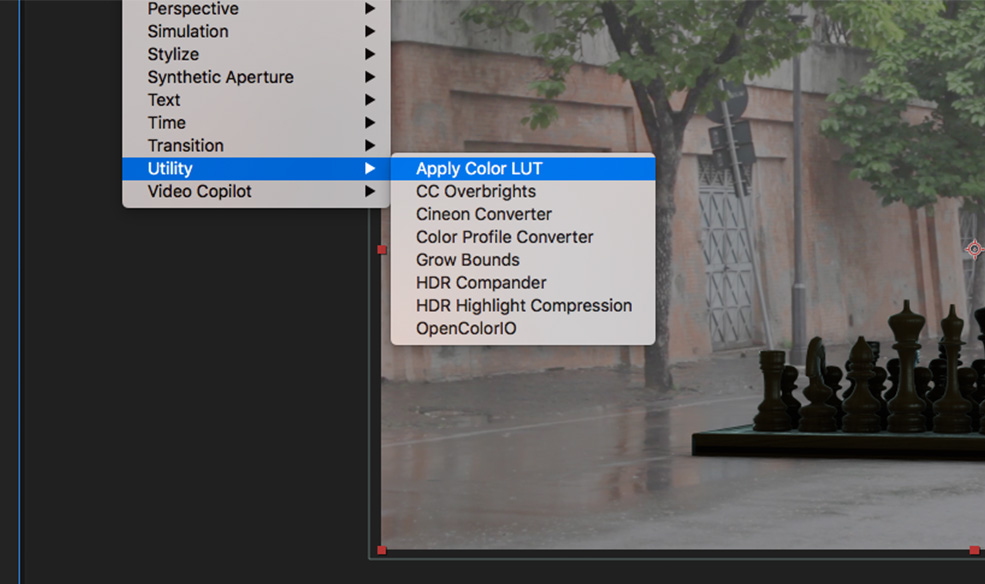Choose HDR Highlight Compression effect
Viewport: 985px width, 584px height.
523,305
